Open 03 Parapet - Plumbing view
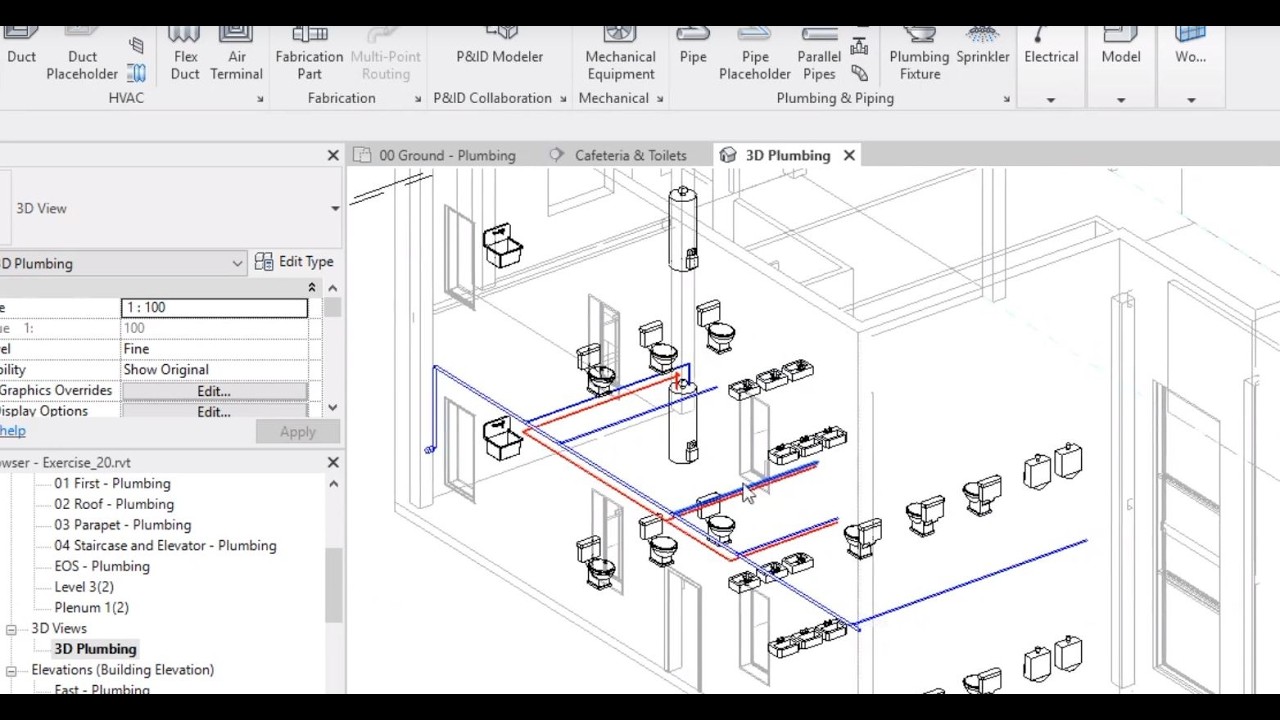Viewport: 1280px width, 720px height. click(122, 525)
